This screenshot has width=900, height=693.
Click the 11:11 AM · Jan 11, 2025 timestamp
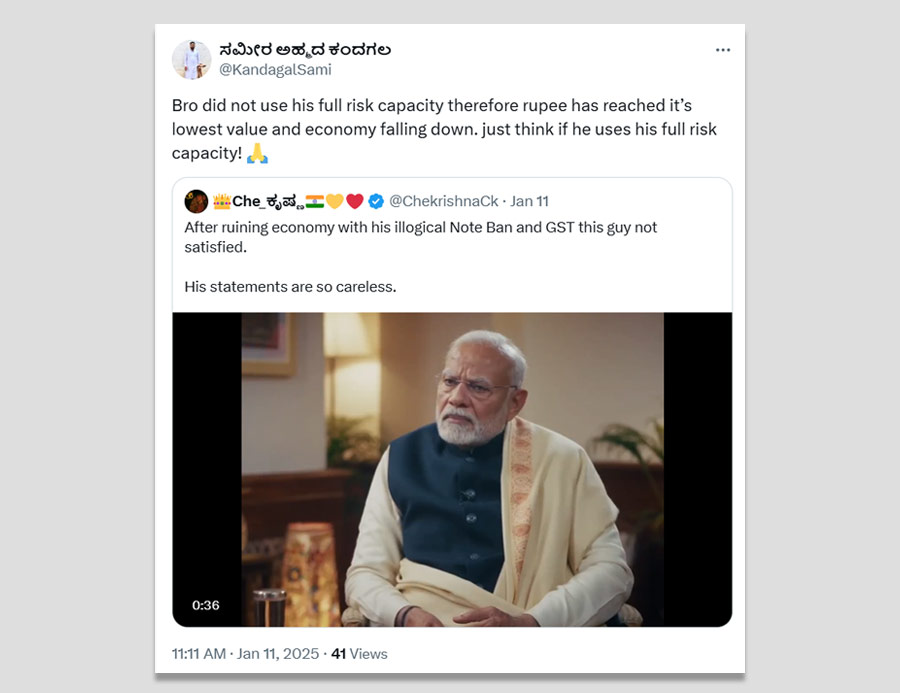coord(245,654)
